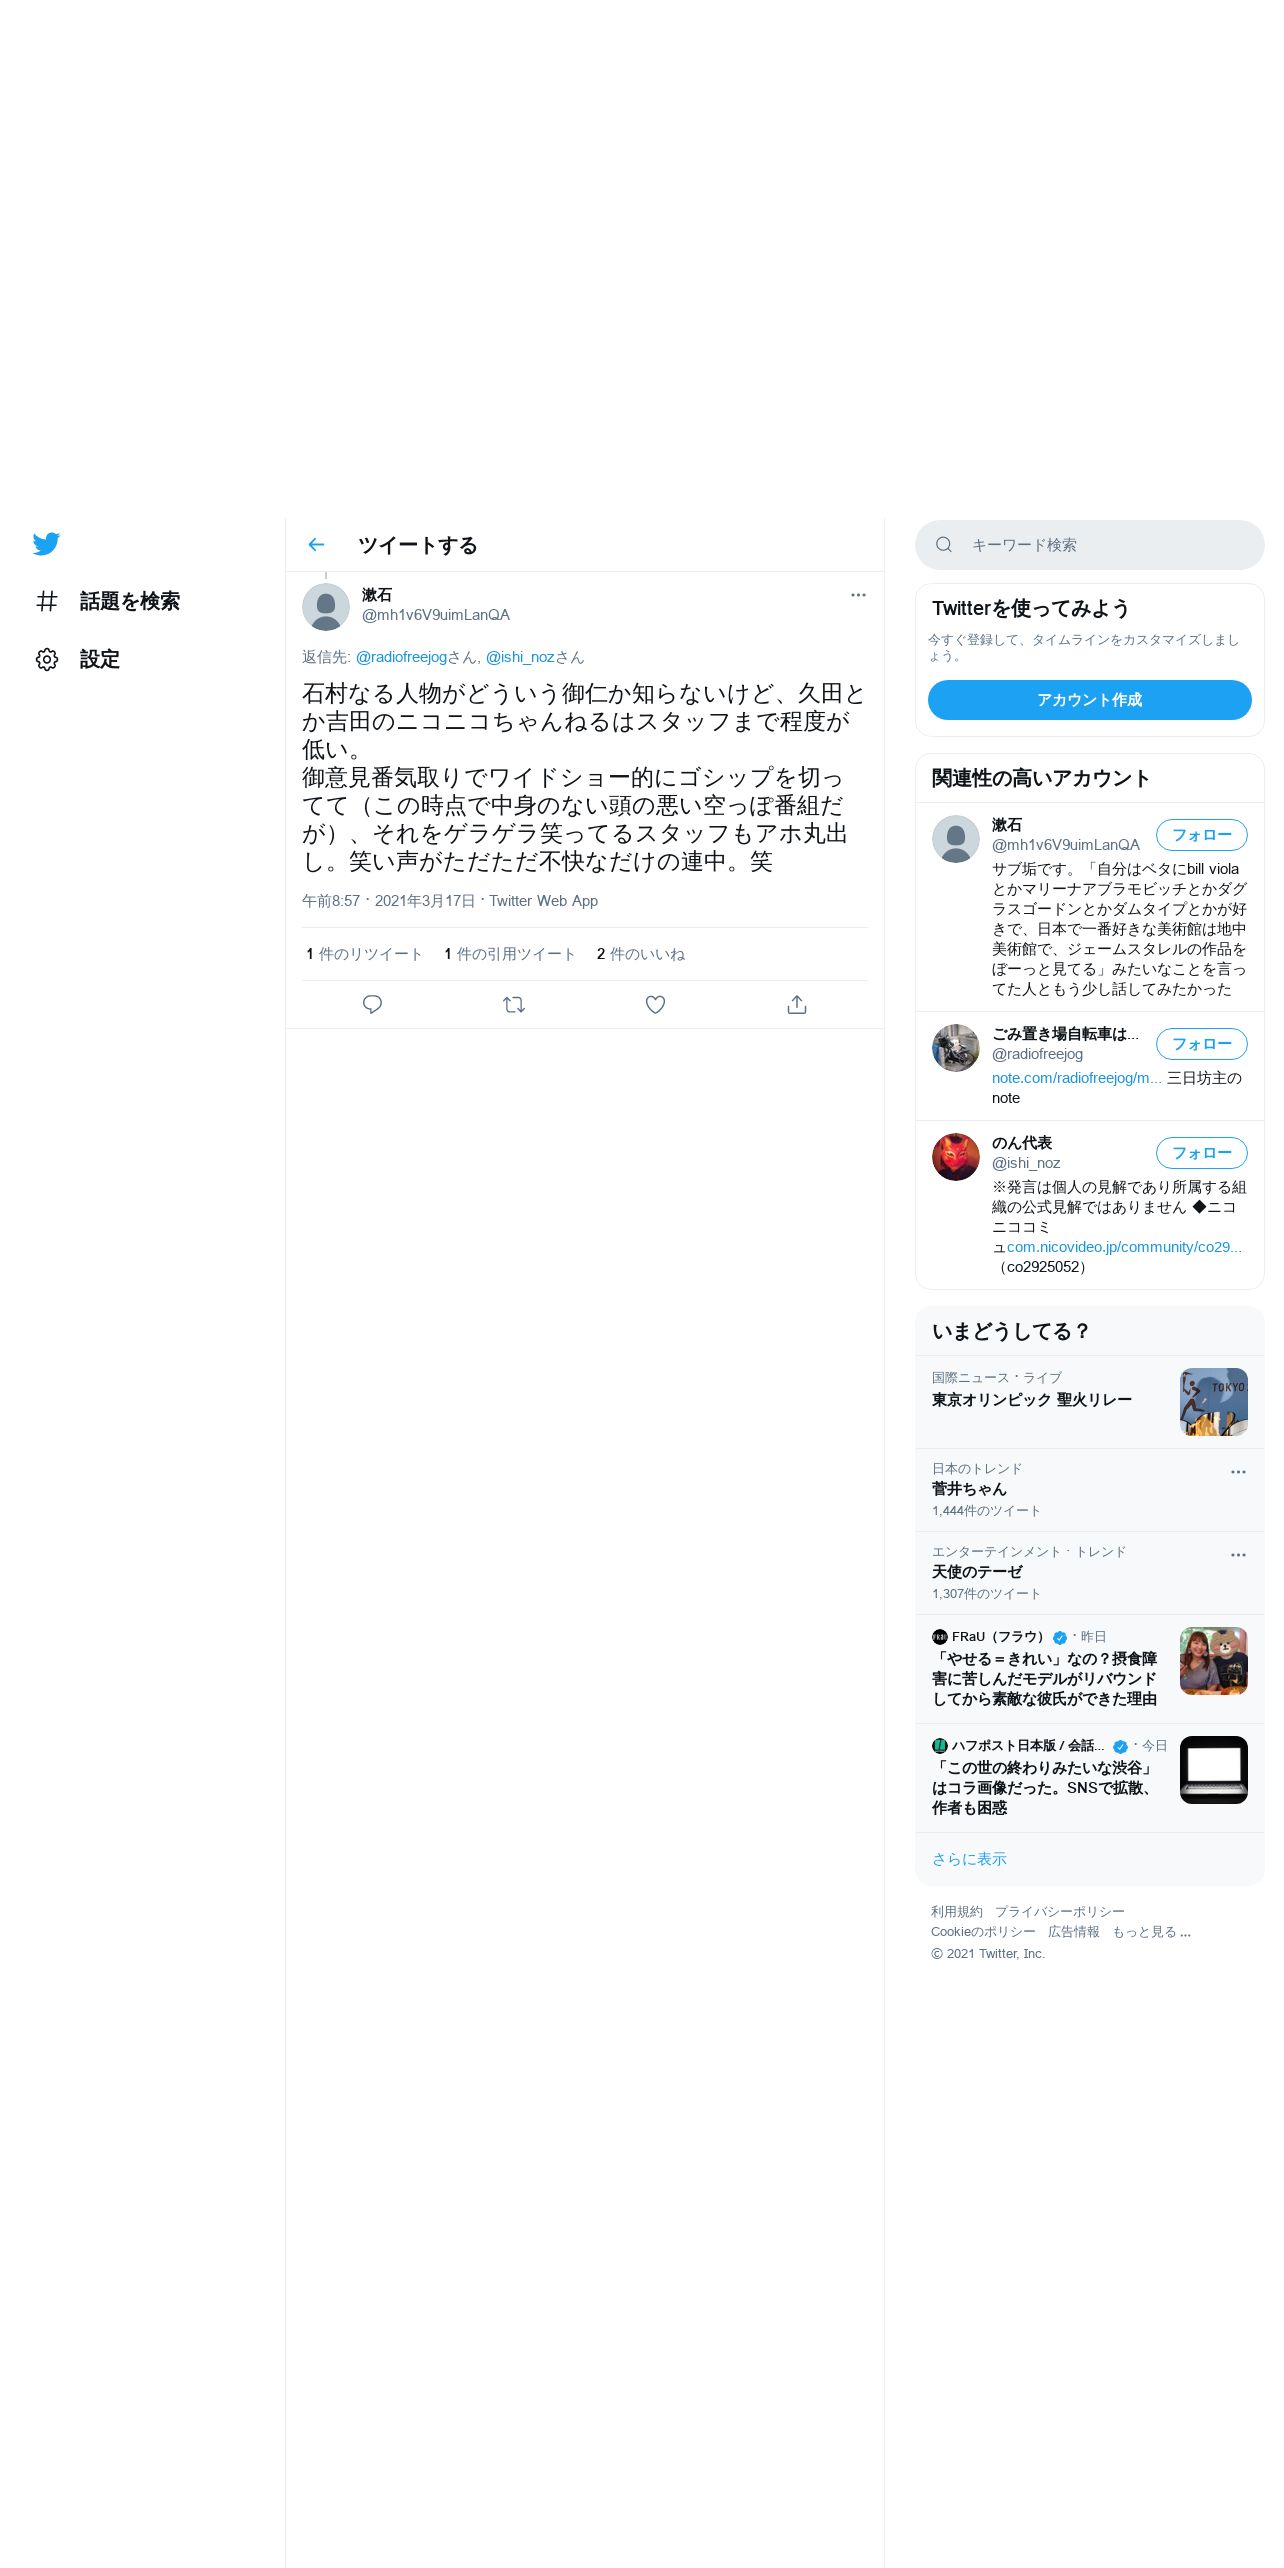
Task: Open the 1 件の引用ツイート link
Action: click(510, 954)
